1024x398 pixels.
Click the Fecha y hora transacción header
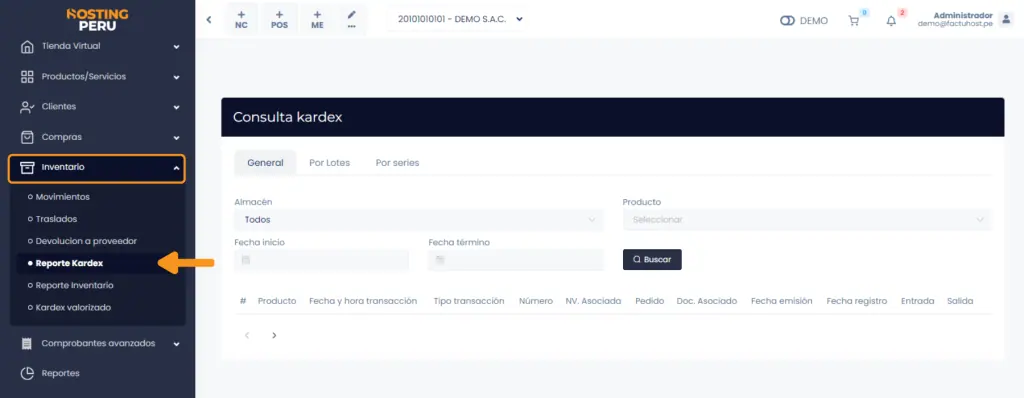(362, 301)
